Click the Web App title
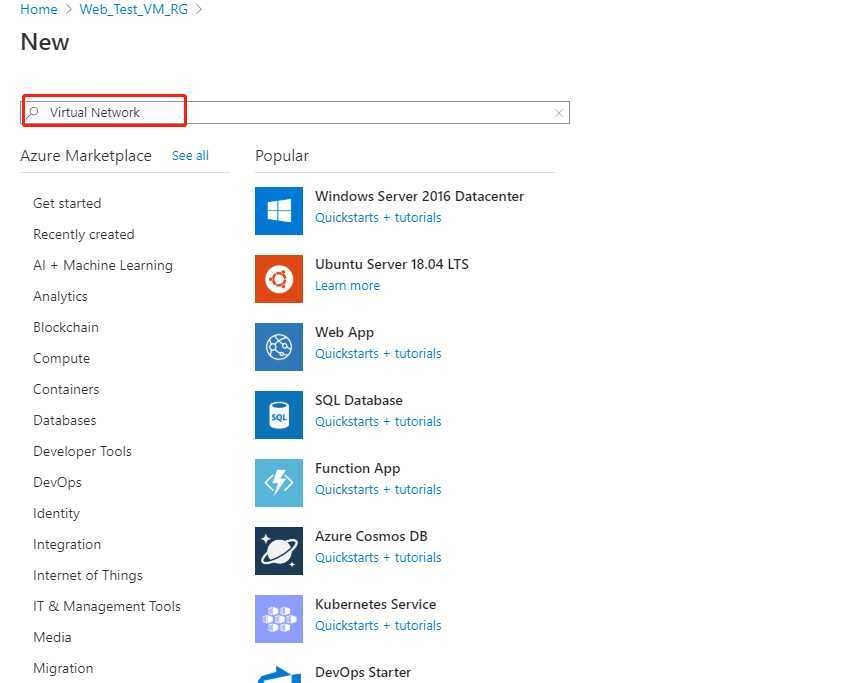The width and height of the screenshot is (842, 683). tap(344, 333)
